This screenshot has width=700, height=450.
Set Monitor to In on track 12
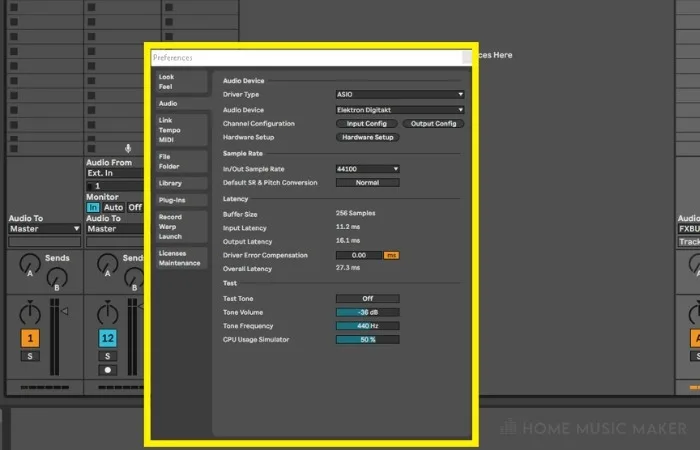pyautogui.click(x=93, y=208)
